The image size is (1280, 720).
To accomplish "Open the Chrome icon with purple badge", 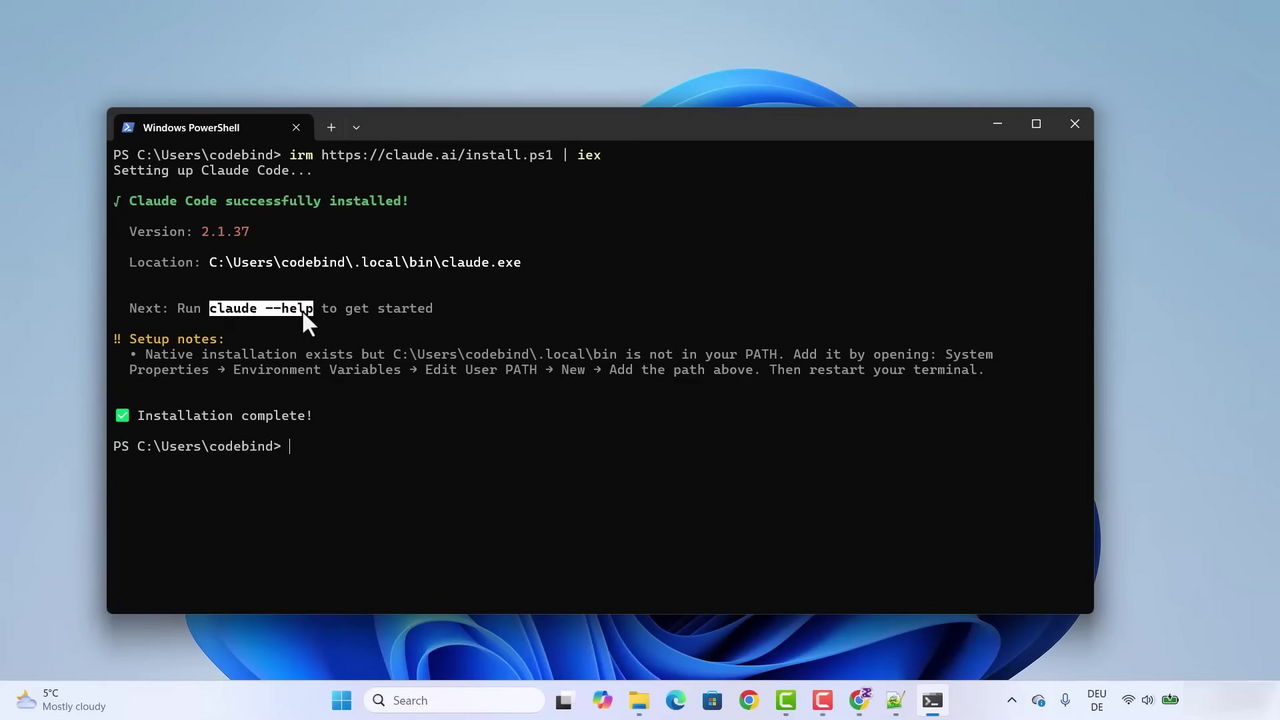I will (859, 700).
